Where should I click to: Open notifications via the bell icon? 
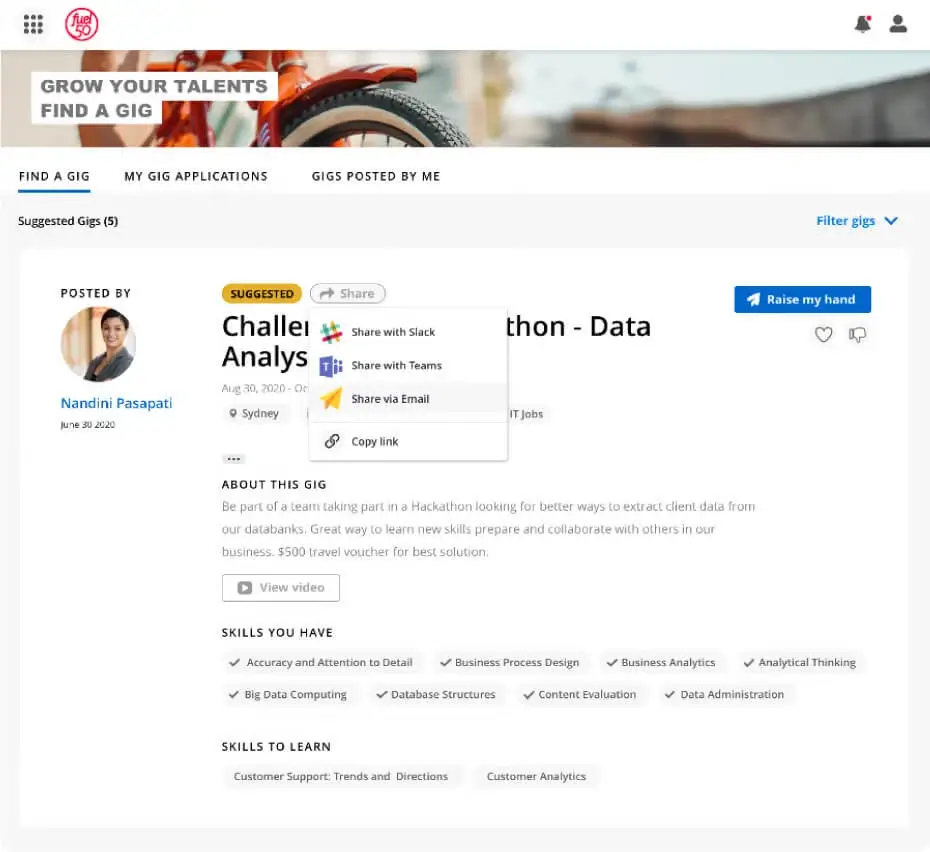coord(862,24)
